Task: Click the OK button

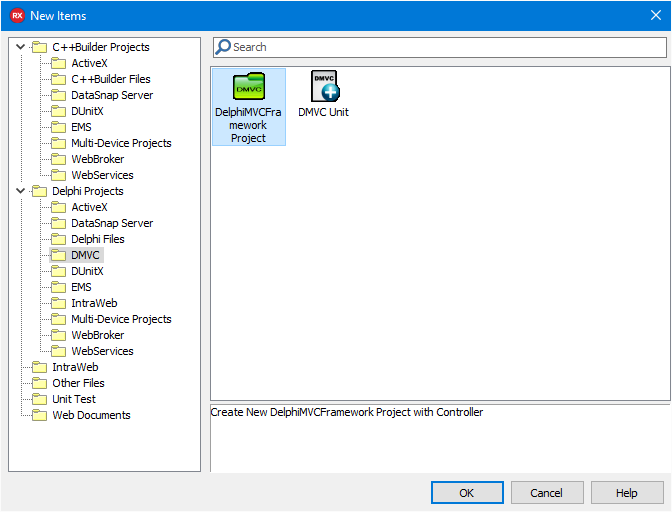Action: click(x=467, y=493)
